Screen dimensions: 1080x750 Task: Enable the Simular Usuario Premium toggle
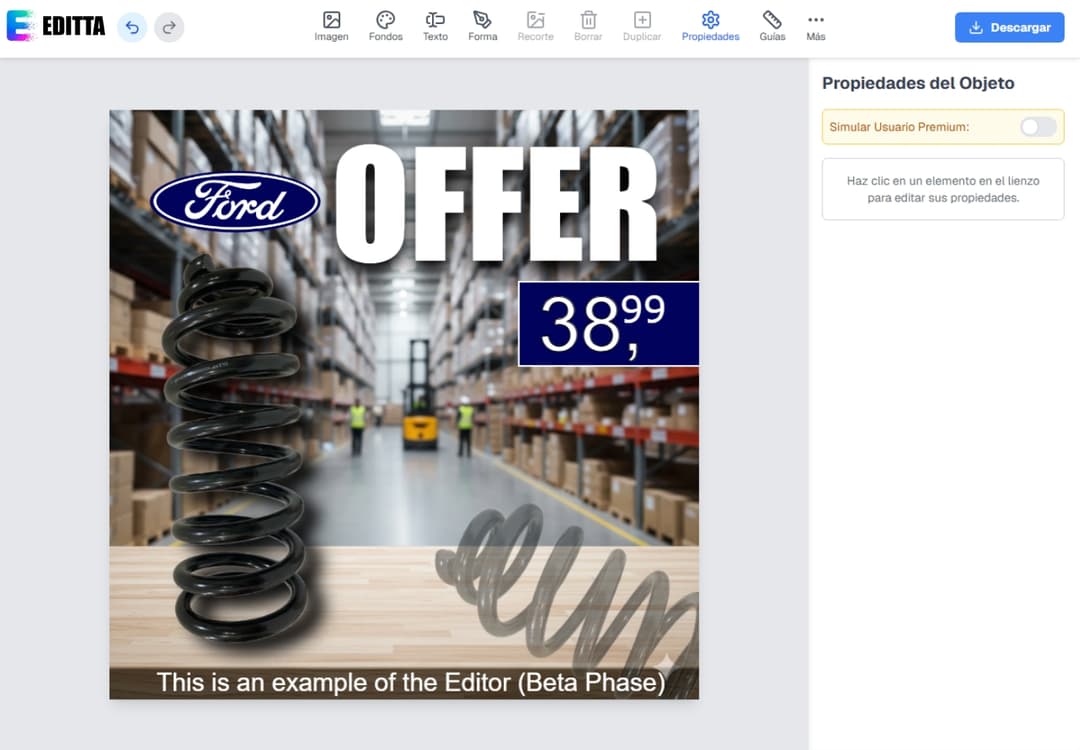pos(1037,127)
